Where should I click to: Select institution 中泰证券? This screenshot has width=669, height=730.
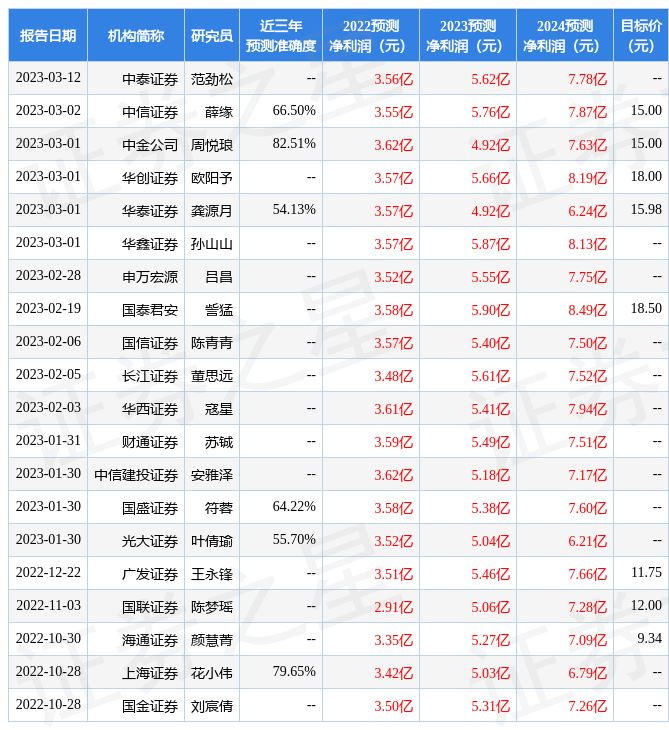[150, 79]
